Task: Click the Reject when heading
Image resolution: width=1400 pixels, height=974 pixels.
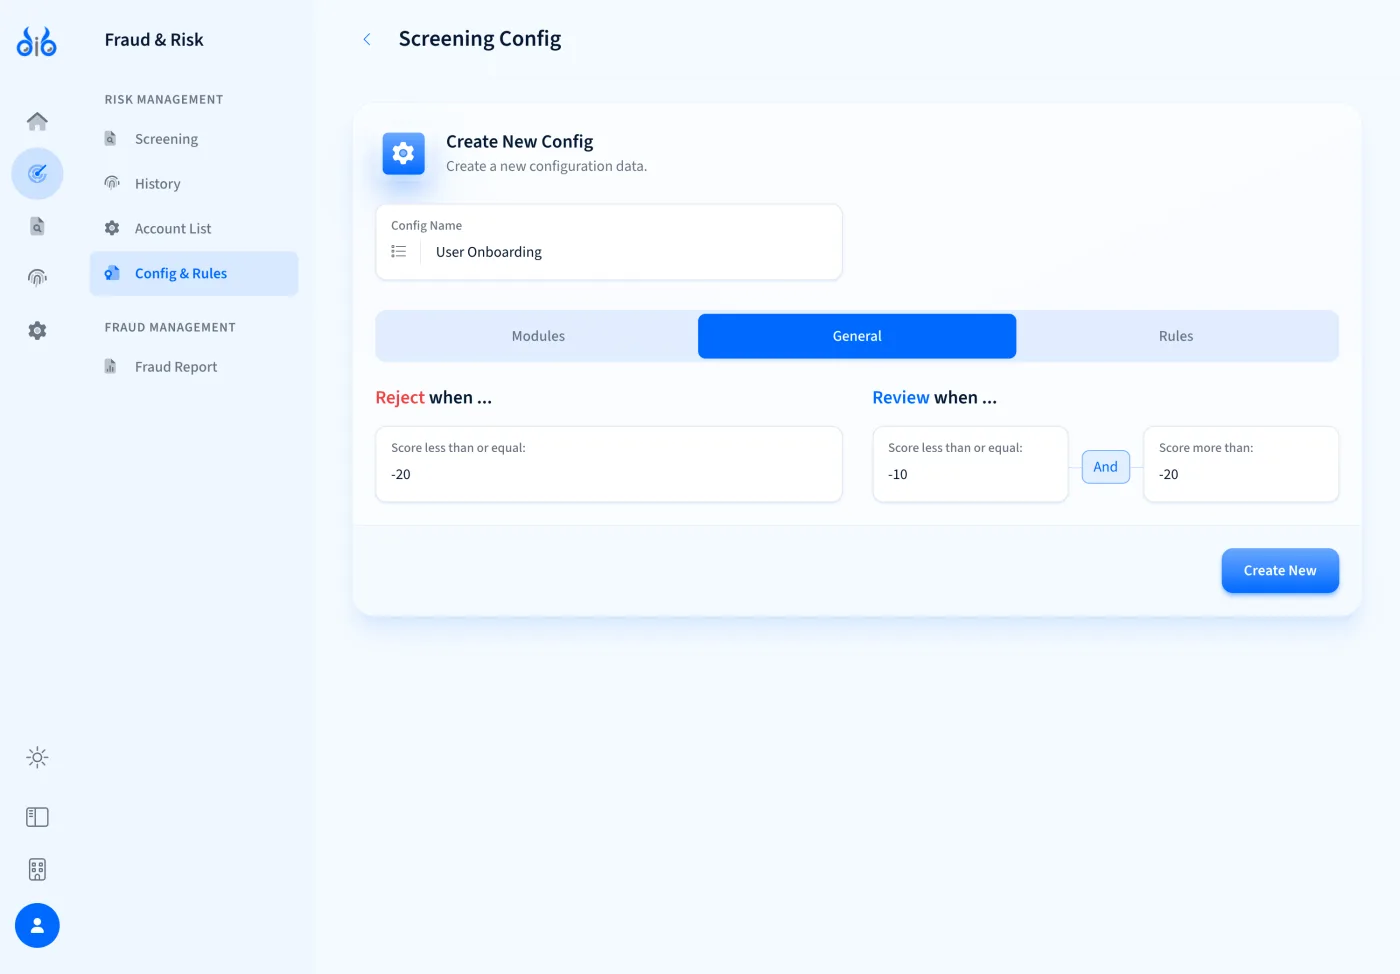Action: click(434, 398)
